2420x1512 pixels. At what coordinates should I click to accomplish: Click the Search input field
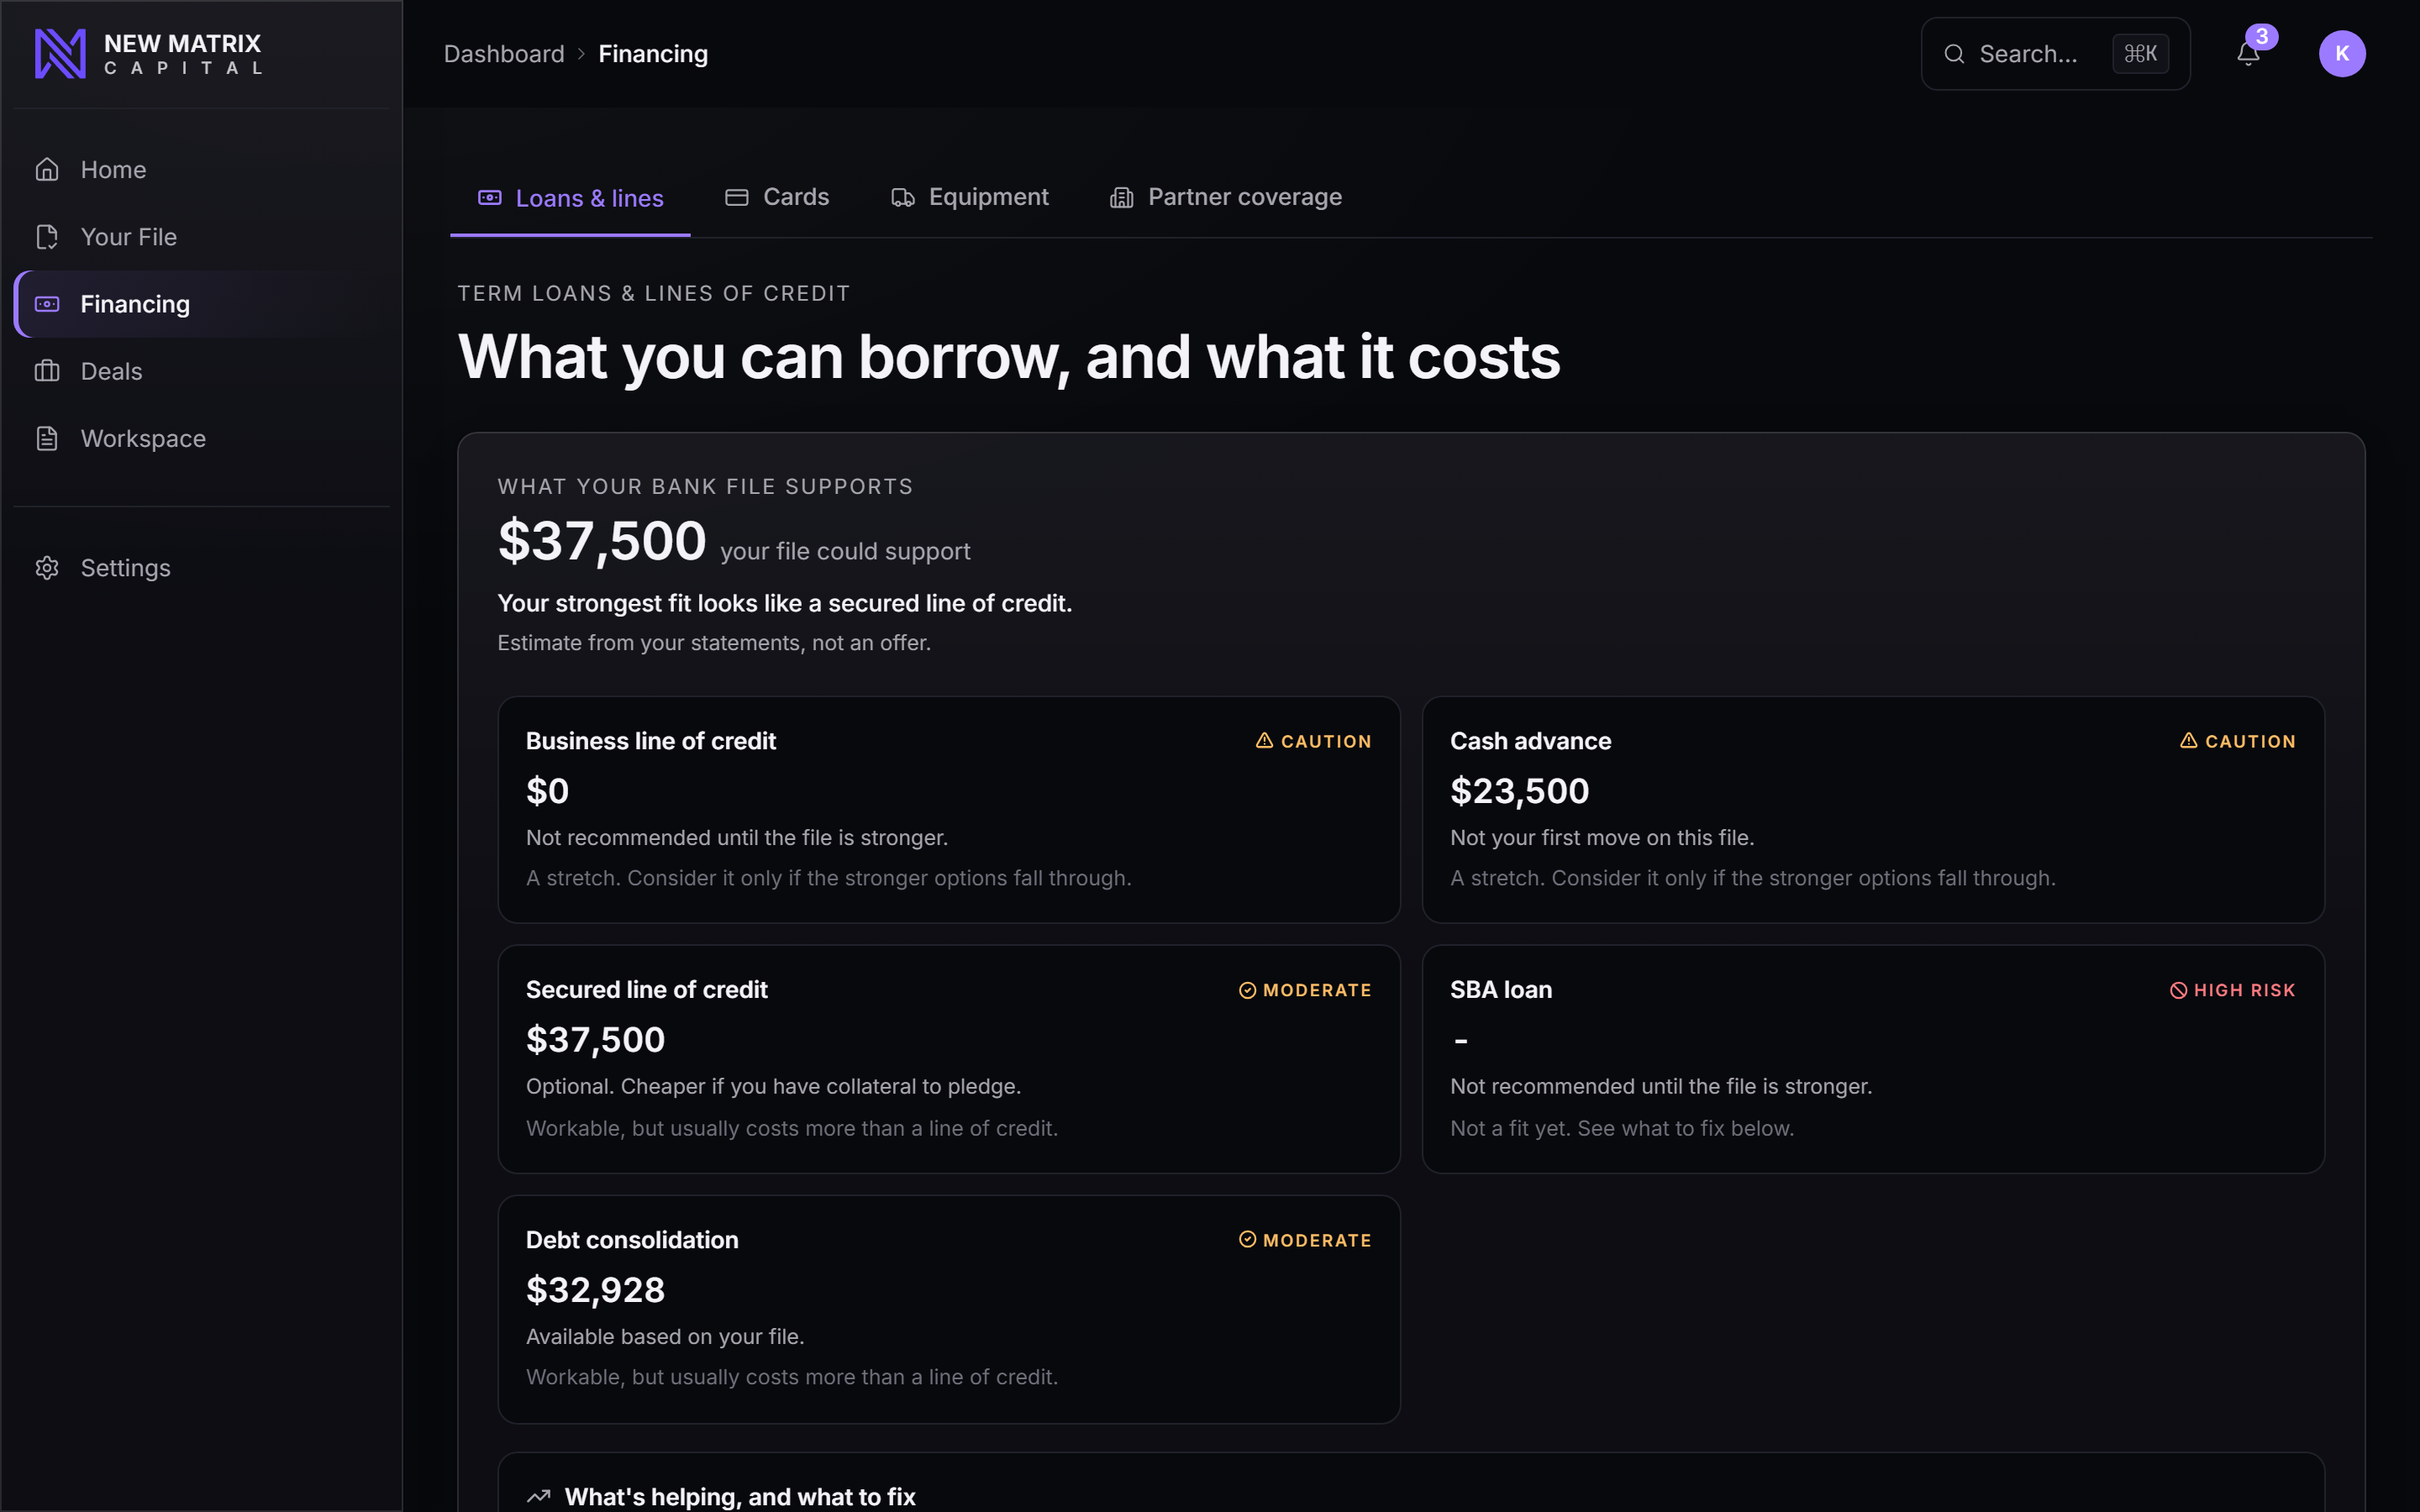pos(2055,54)
